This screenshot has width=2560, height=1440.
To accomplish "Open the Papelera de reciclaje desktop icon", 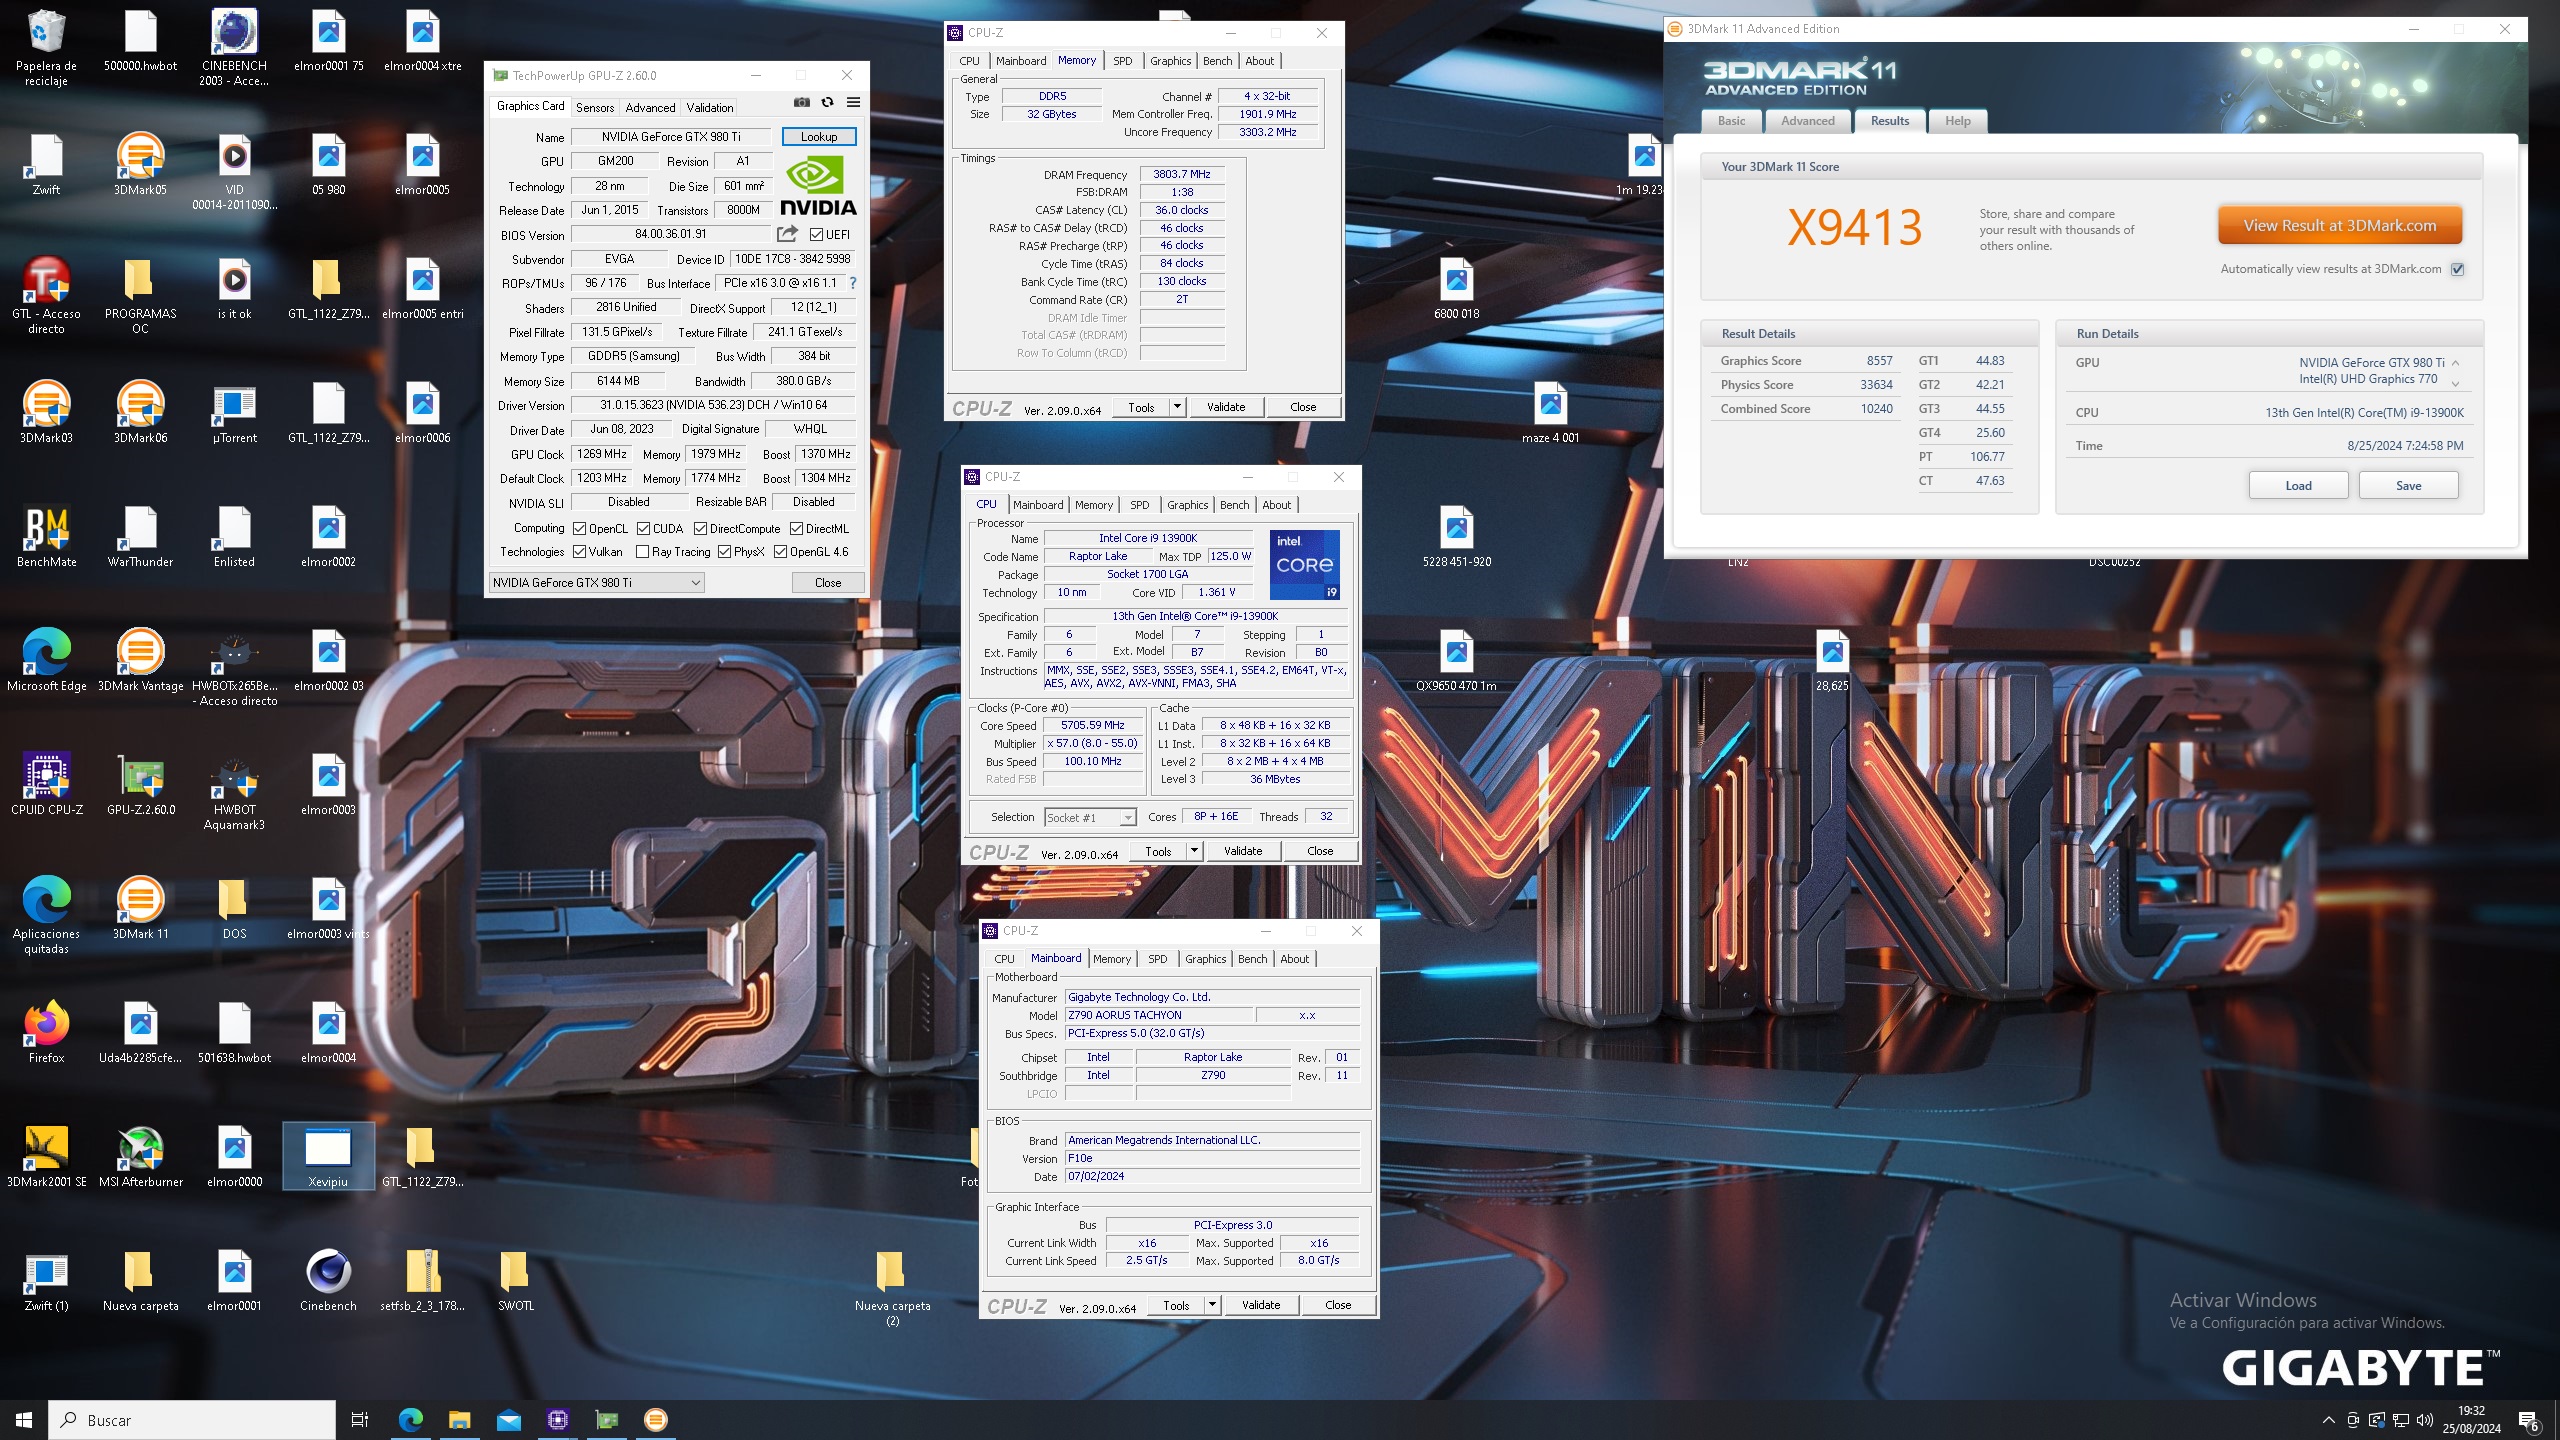I will click(46, 48).
